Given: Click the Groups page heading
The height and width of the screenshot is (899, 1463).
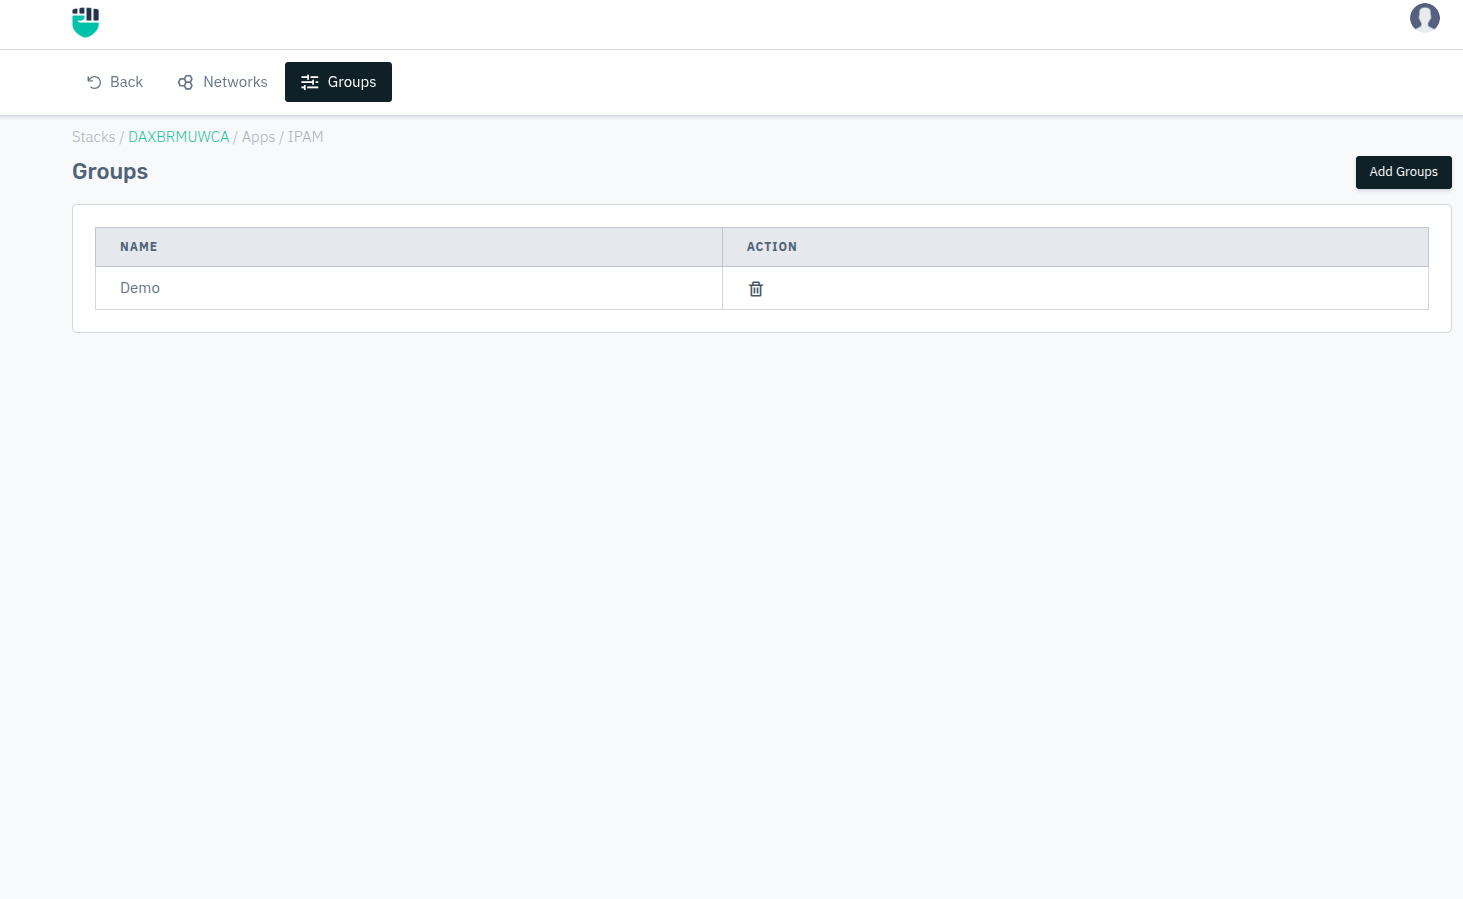Looking at the screenshot, I should [110, 172].
